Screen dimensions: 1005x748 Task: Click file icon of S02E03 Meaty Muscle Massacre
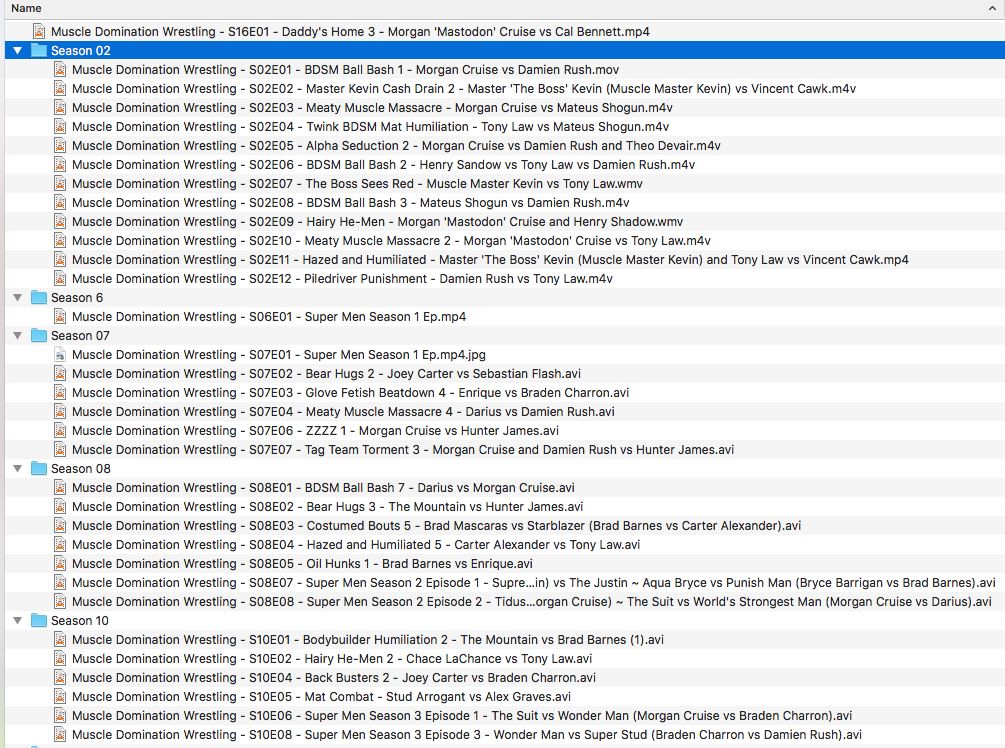coord(60,108)
